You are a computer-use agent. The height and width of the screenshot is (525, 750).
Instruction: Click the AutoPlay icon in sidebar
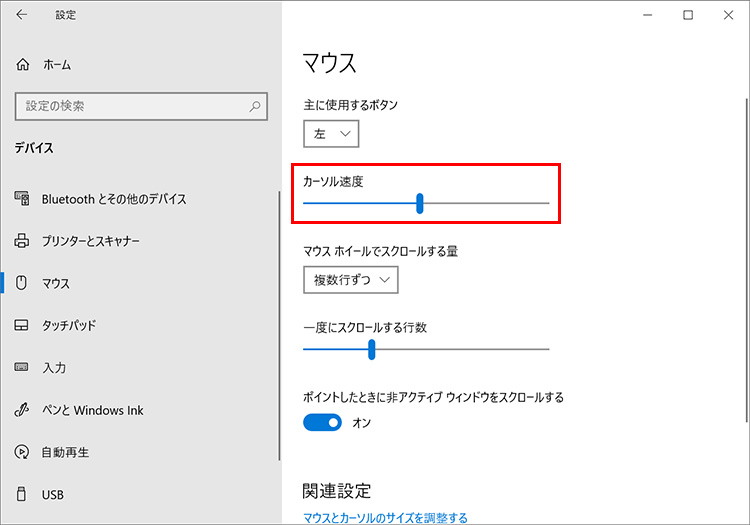[x=23, y=452]
